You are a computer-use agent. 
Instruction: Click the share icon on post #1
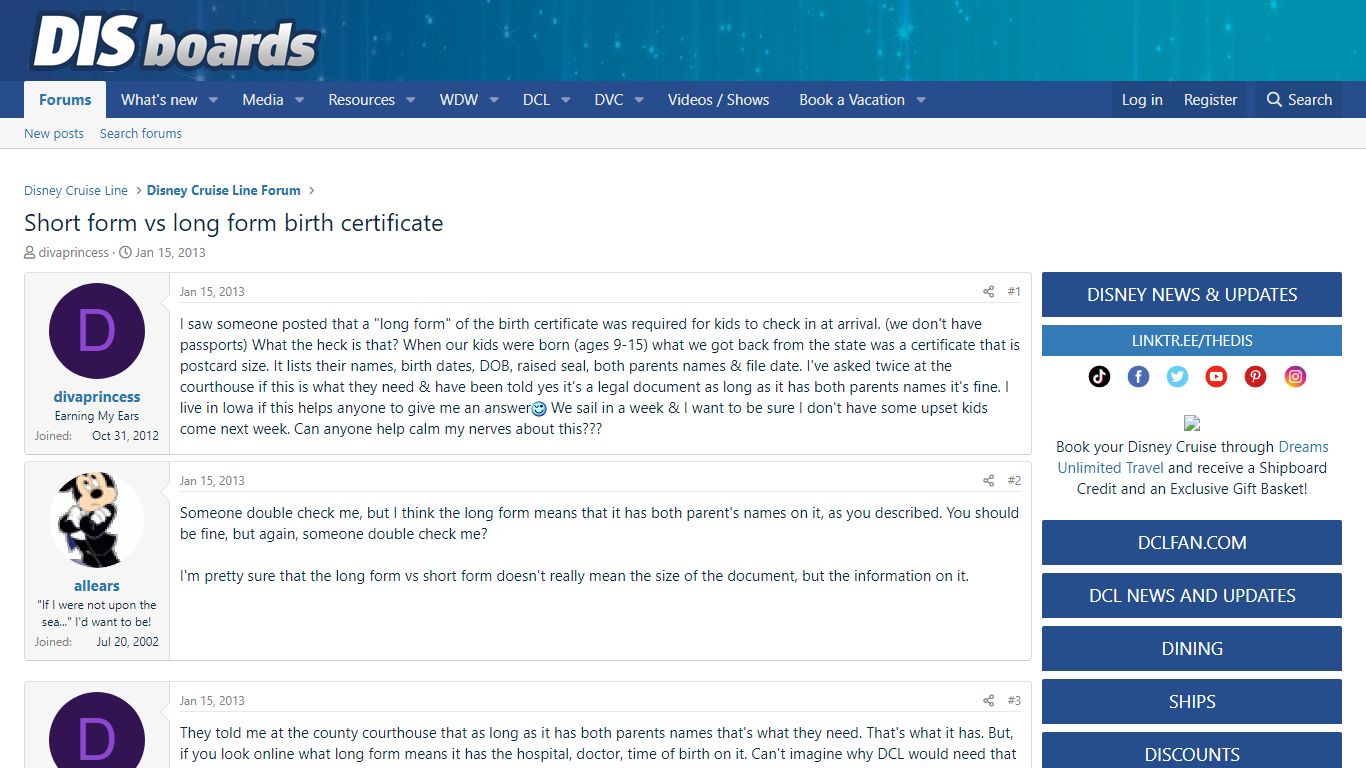coord(988,292)
